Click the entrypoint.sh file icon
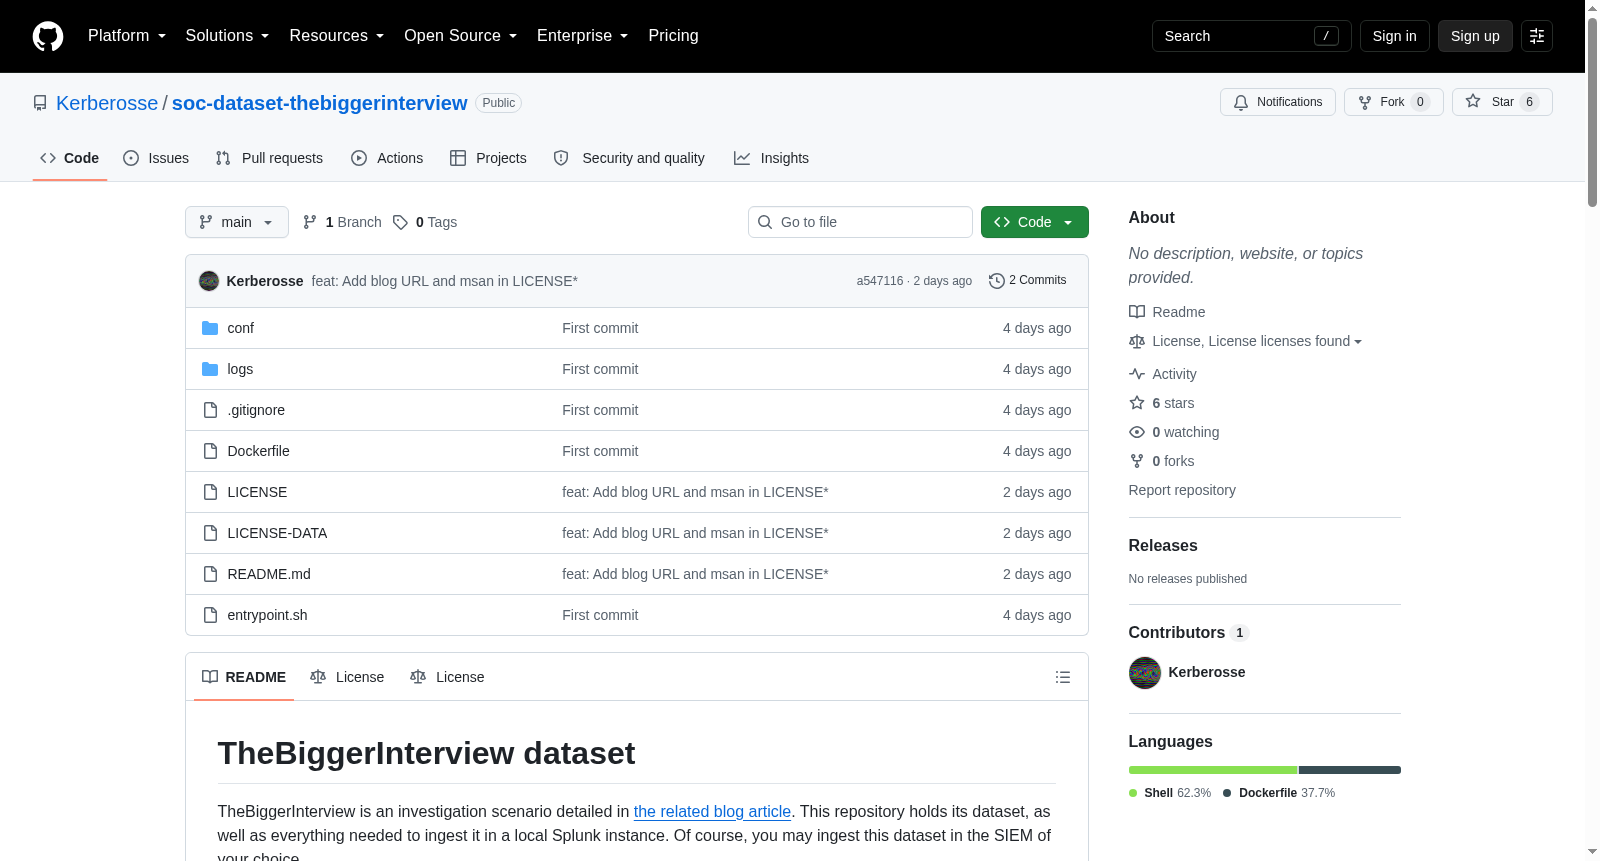Screen dimensions: 1600x861 [x=210, y=615]
